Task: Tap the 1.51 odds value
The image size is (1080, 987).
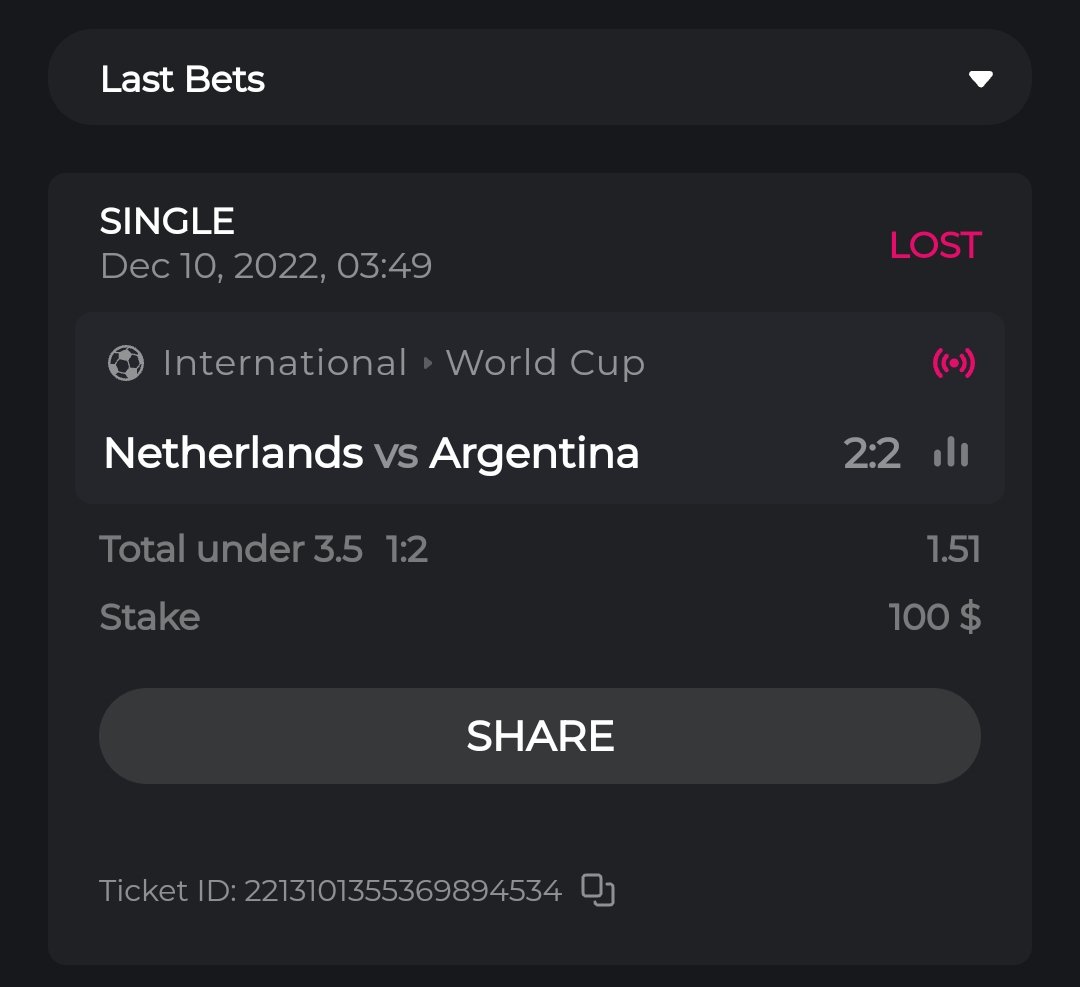Action: (953, 549)
